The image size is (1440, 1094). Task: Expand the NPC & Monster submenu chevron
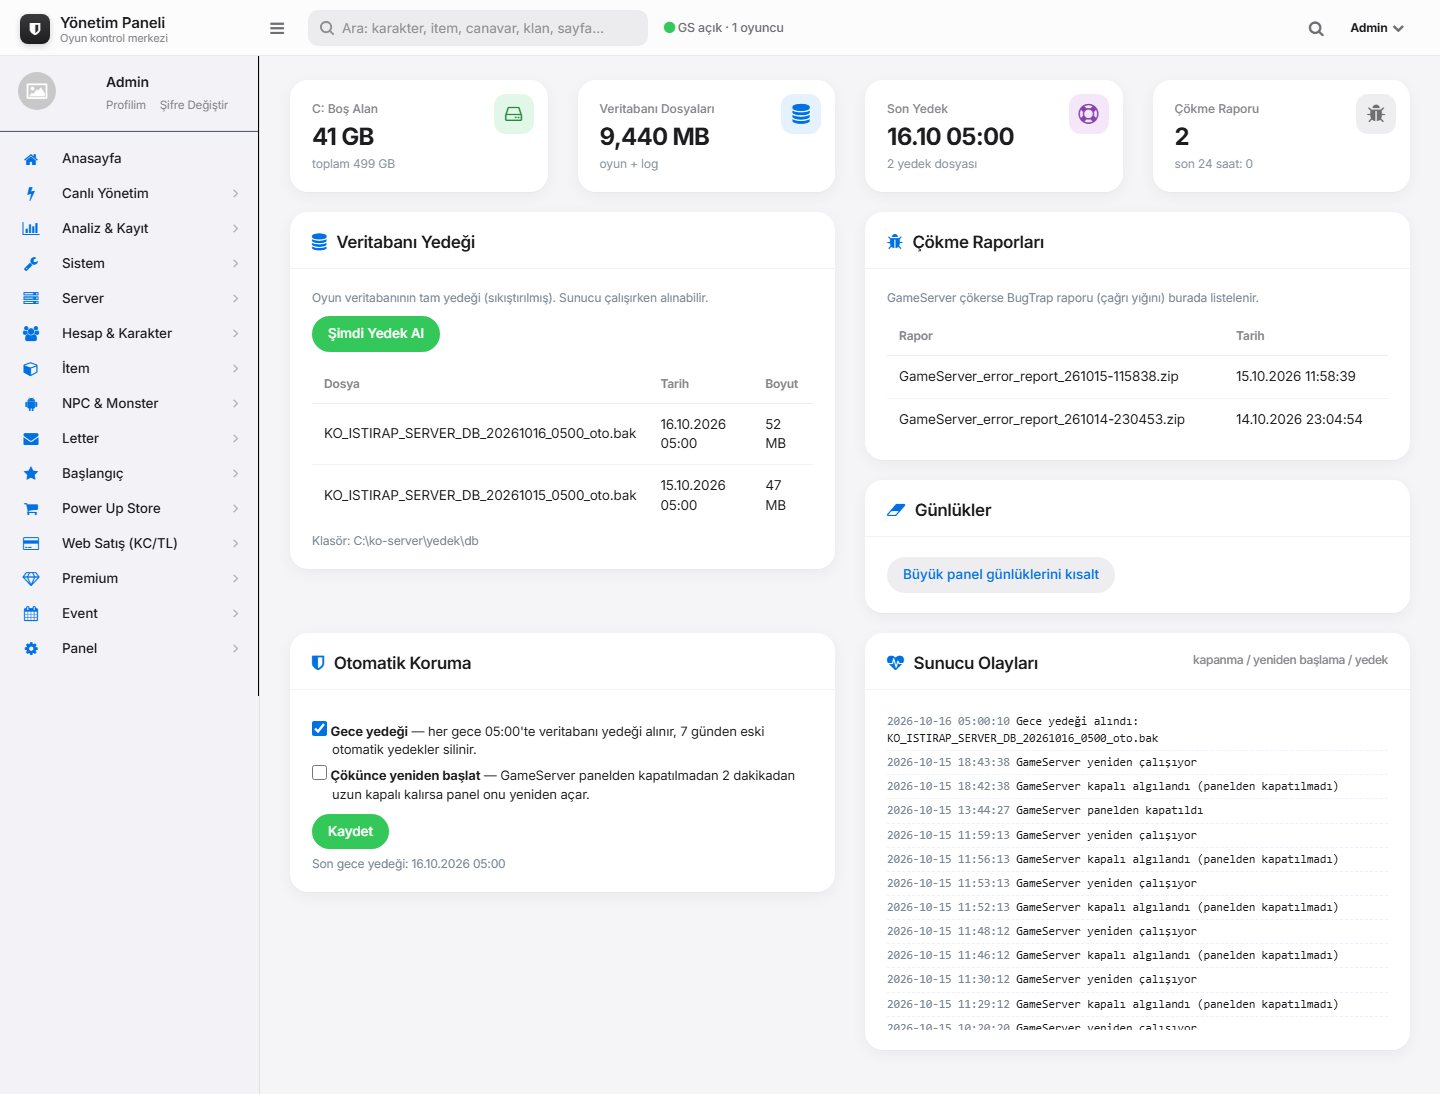(x=236, y=404)
